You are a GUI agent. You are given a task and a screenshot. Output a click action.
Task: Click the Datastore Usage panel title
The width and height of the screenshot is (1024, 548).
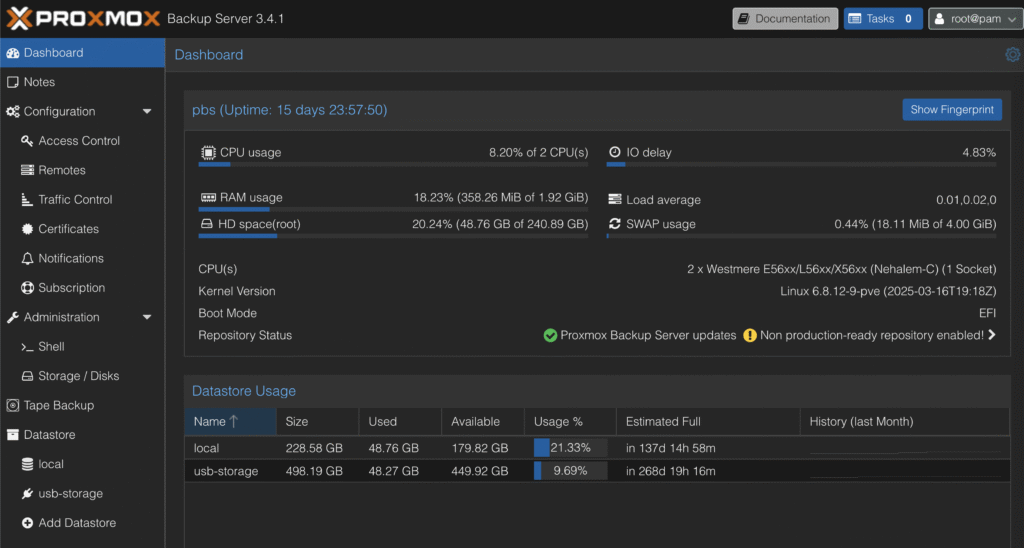pyautogui.click(x=244, y=391)
